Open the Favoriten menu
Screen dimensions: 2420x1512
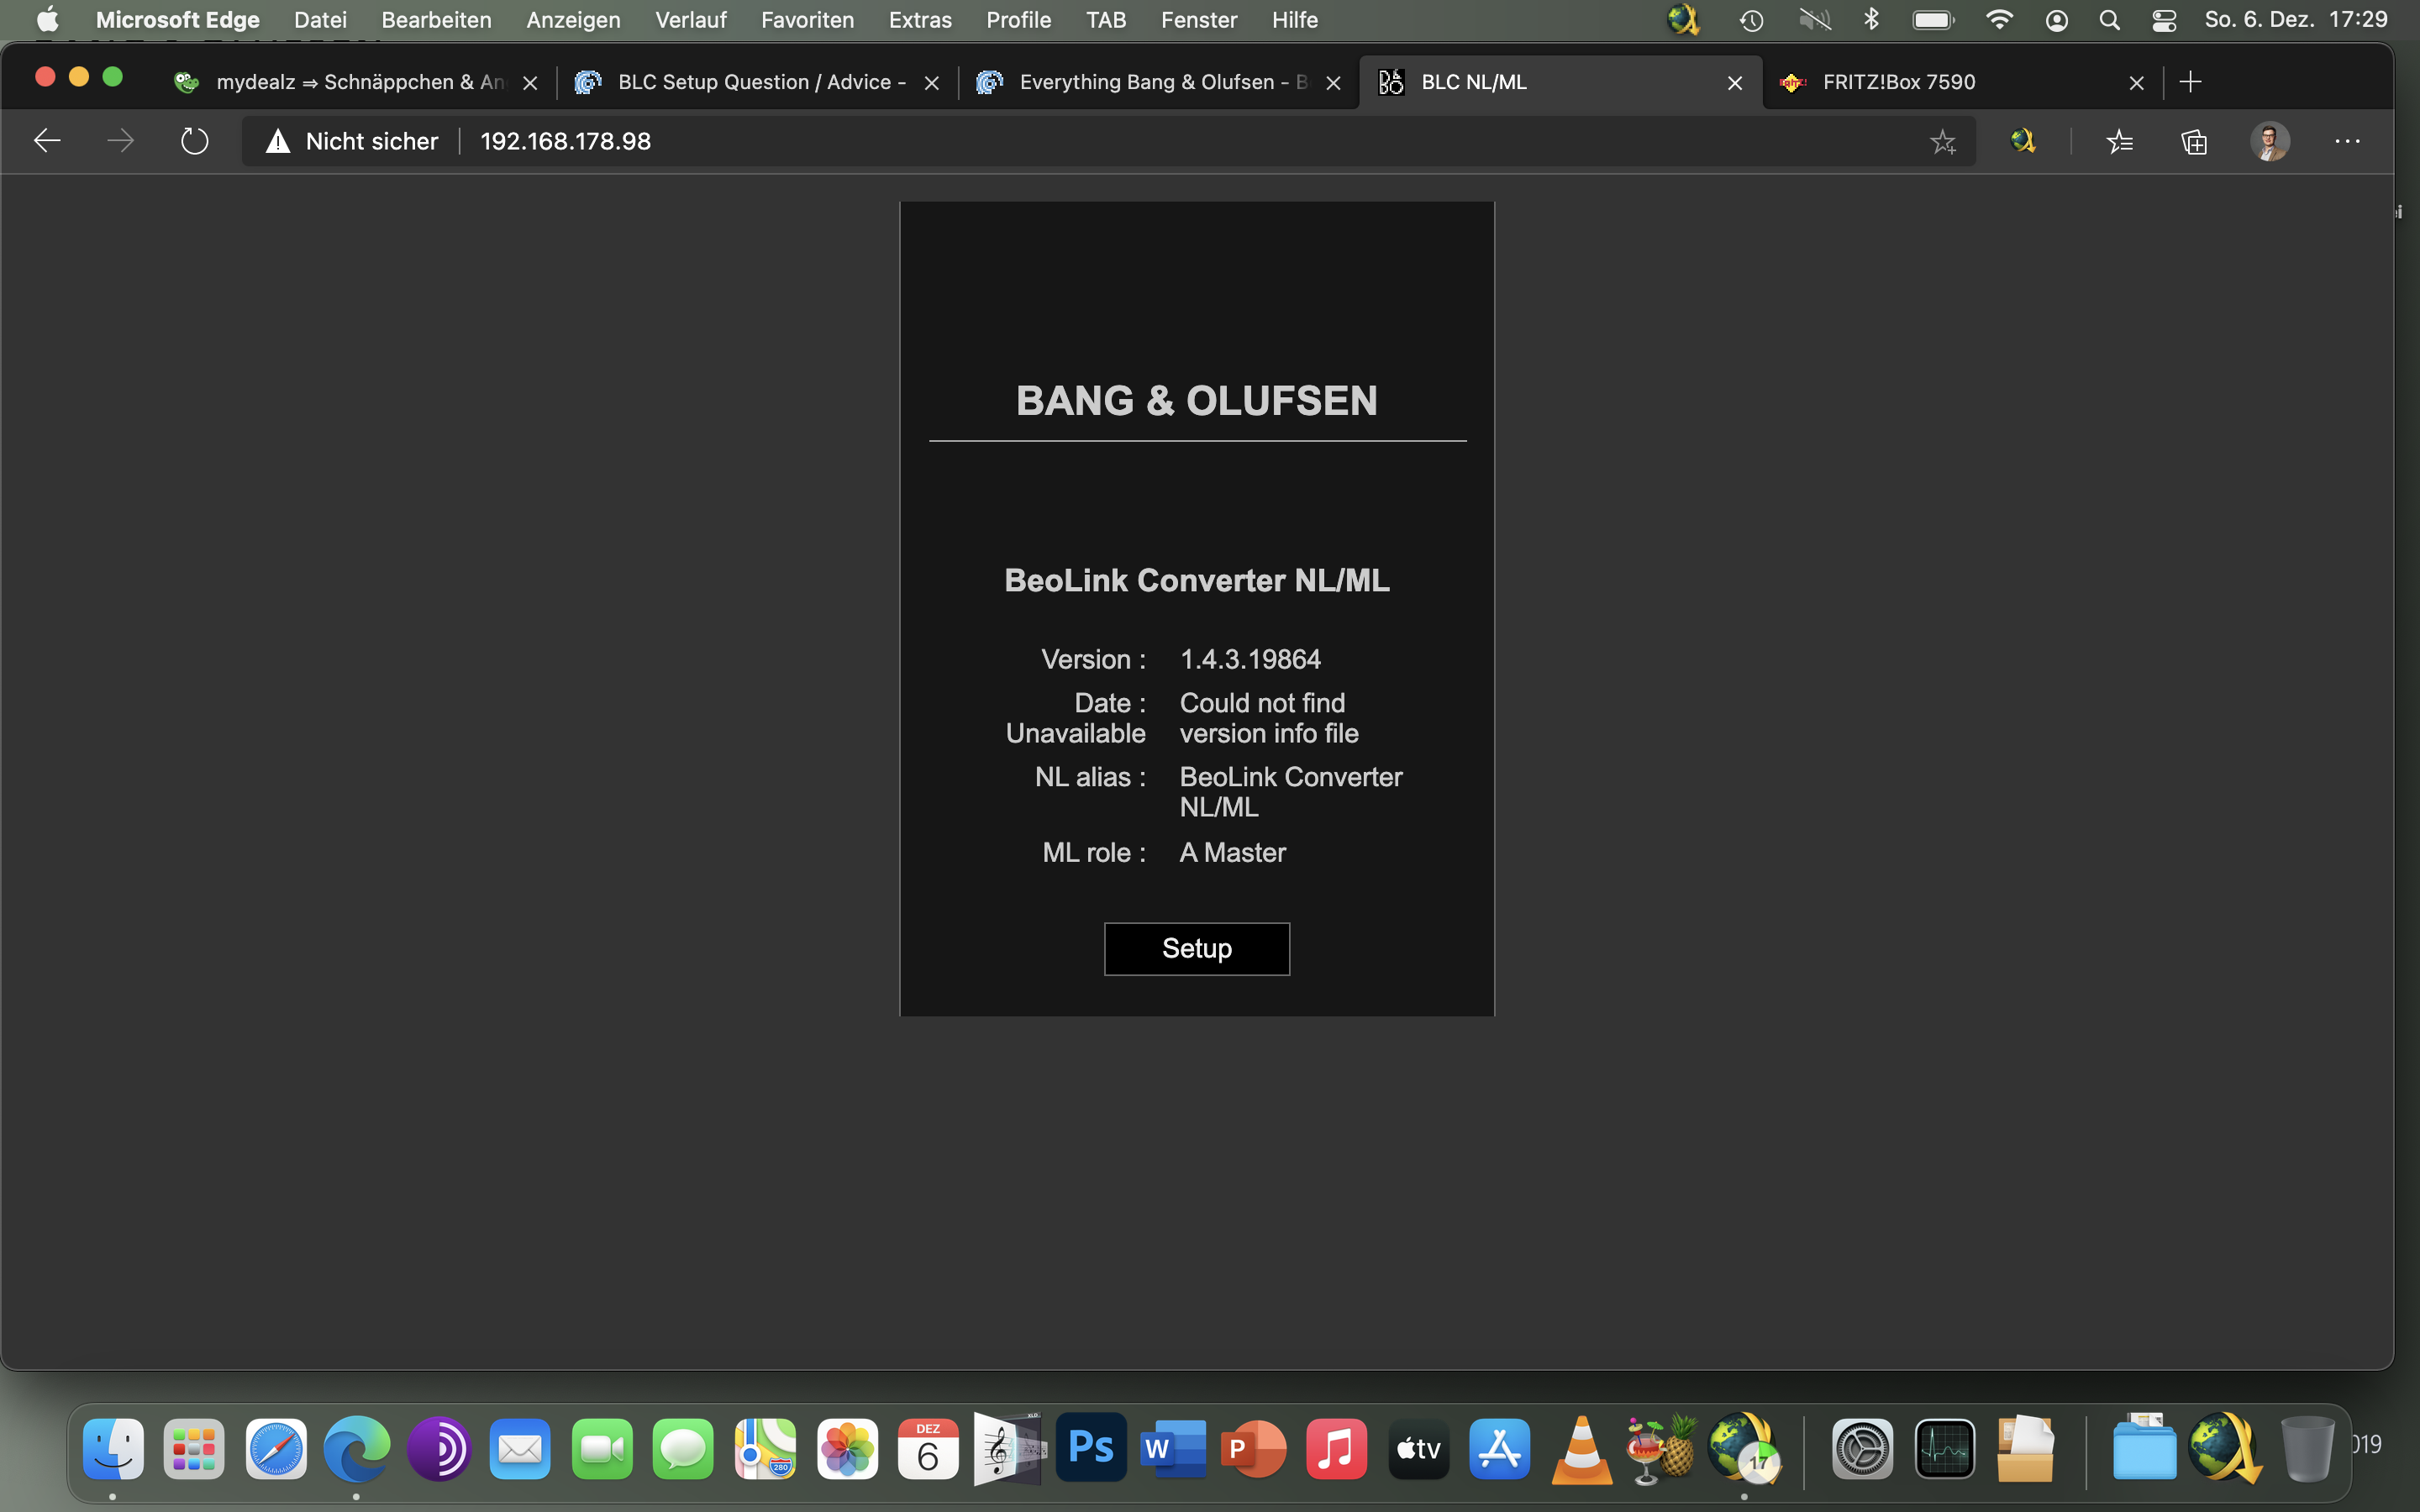coord(807,20)
